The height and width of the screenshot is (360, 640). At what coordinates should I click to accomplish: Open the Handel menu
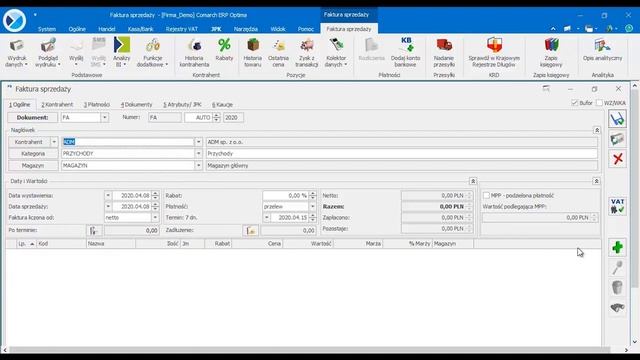(107, 29)
